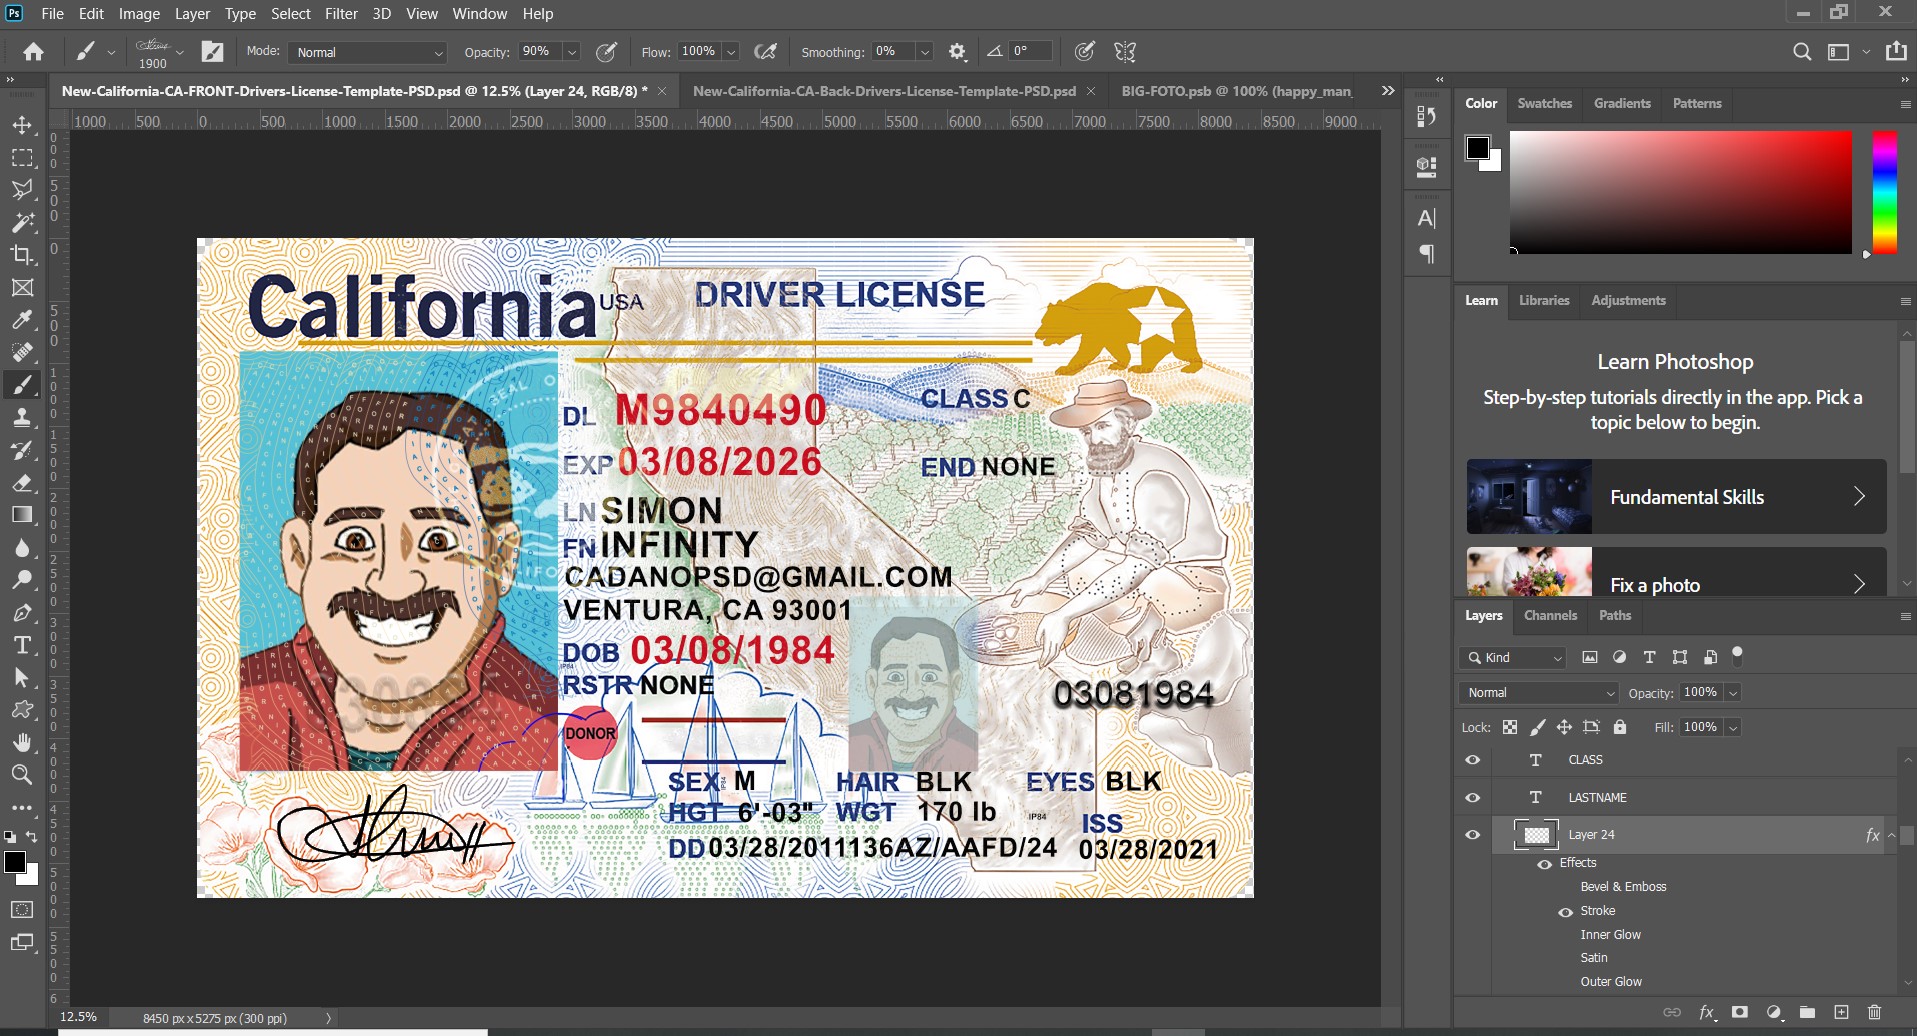The height and width of the screenshot is (1036, 1917).
Task: Click Create new layer icon
Action: (1841, 1013)
